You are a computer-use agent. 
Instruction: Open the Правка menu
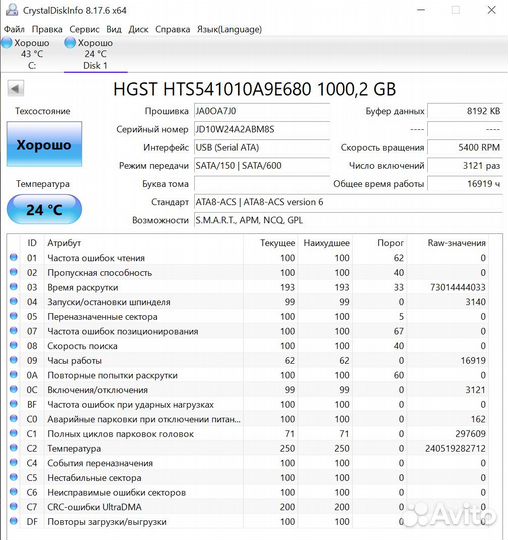tap(47, 29)
